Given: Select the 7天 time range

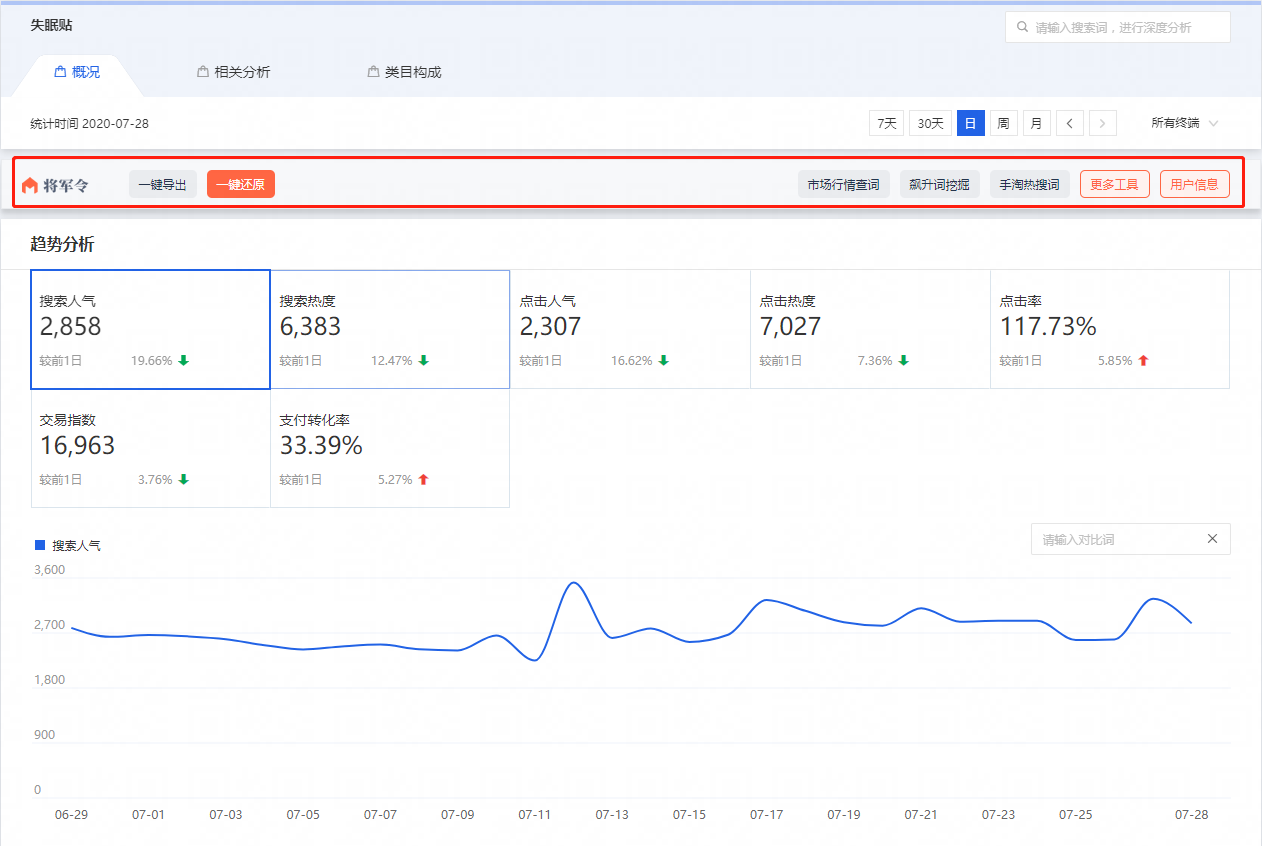Looking at the screenshot, I should 887,123.
